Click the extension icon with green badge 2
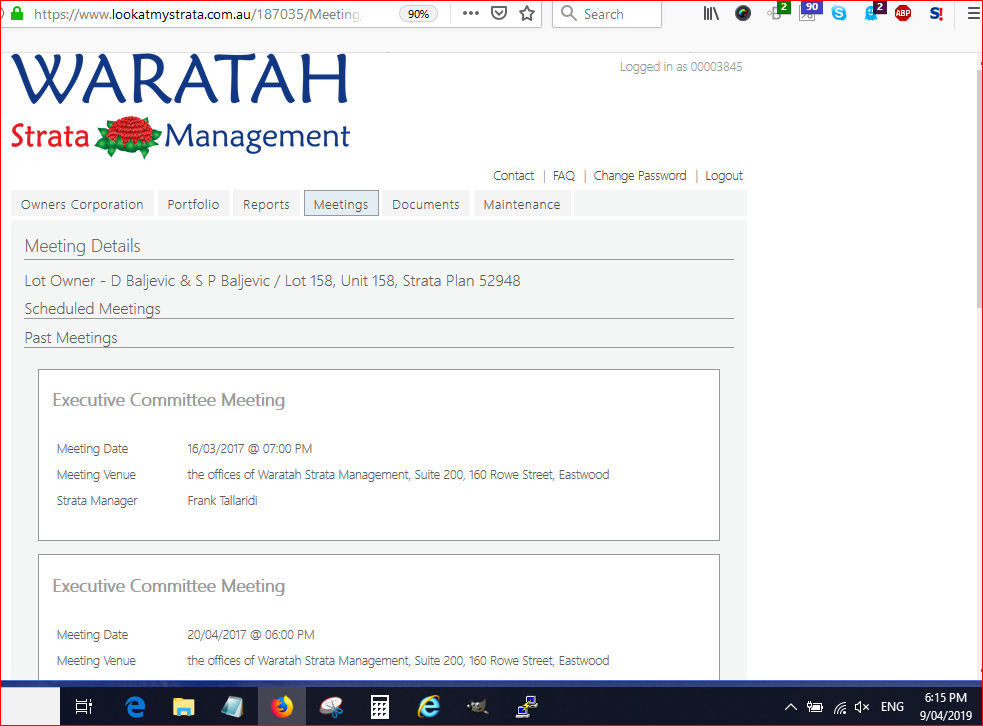The width and height of the screenshot is (983, 726). click(x=777, y=11)
